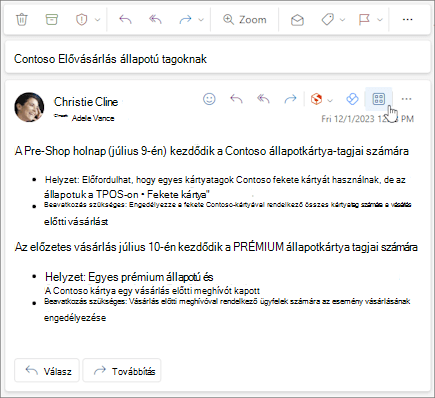The height and width of the screenshot is (398, 435).
Task: Click the Válasz reply button
Action: [x=47, y=370]
